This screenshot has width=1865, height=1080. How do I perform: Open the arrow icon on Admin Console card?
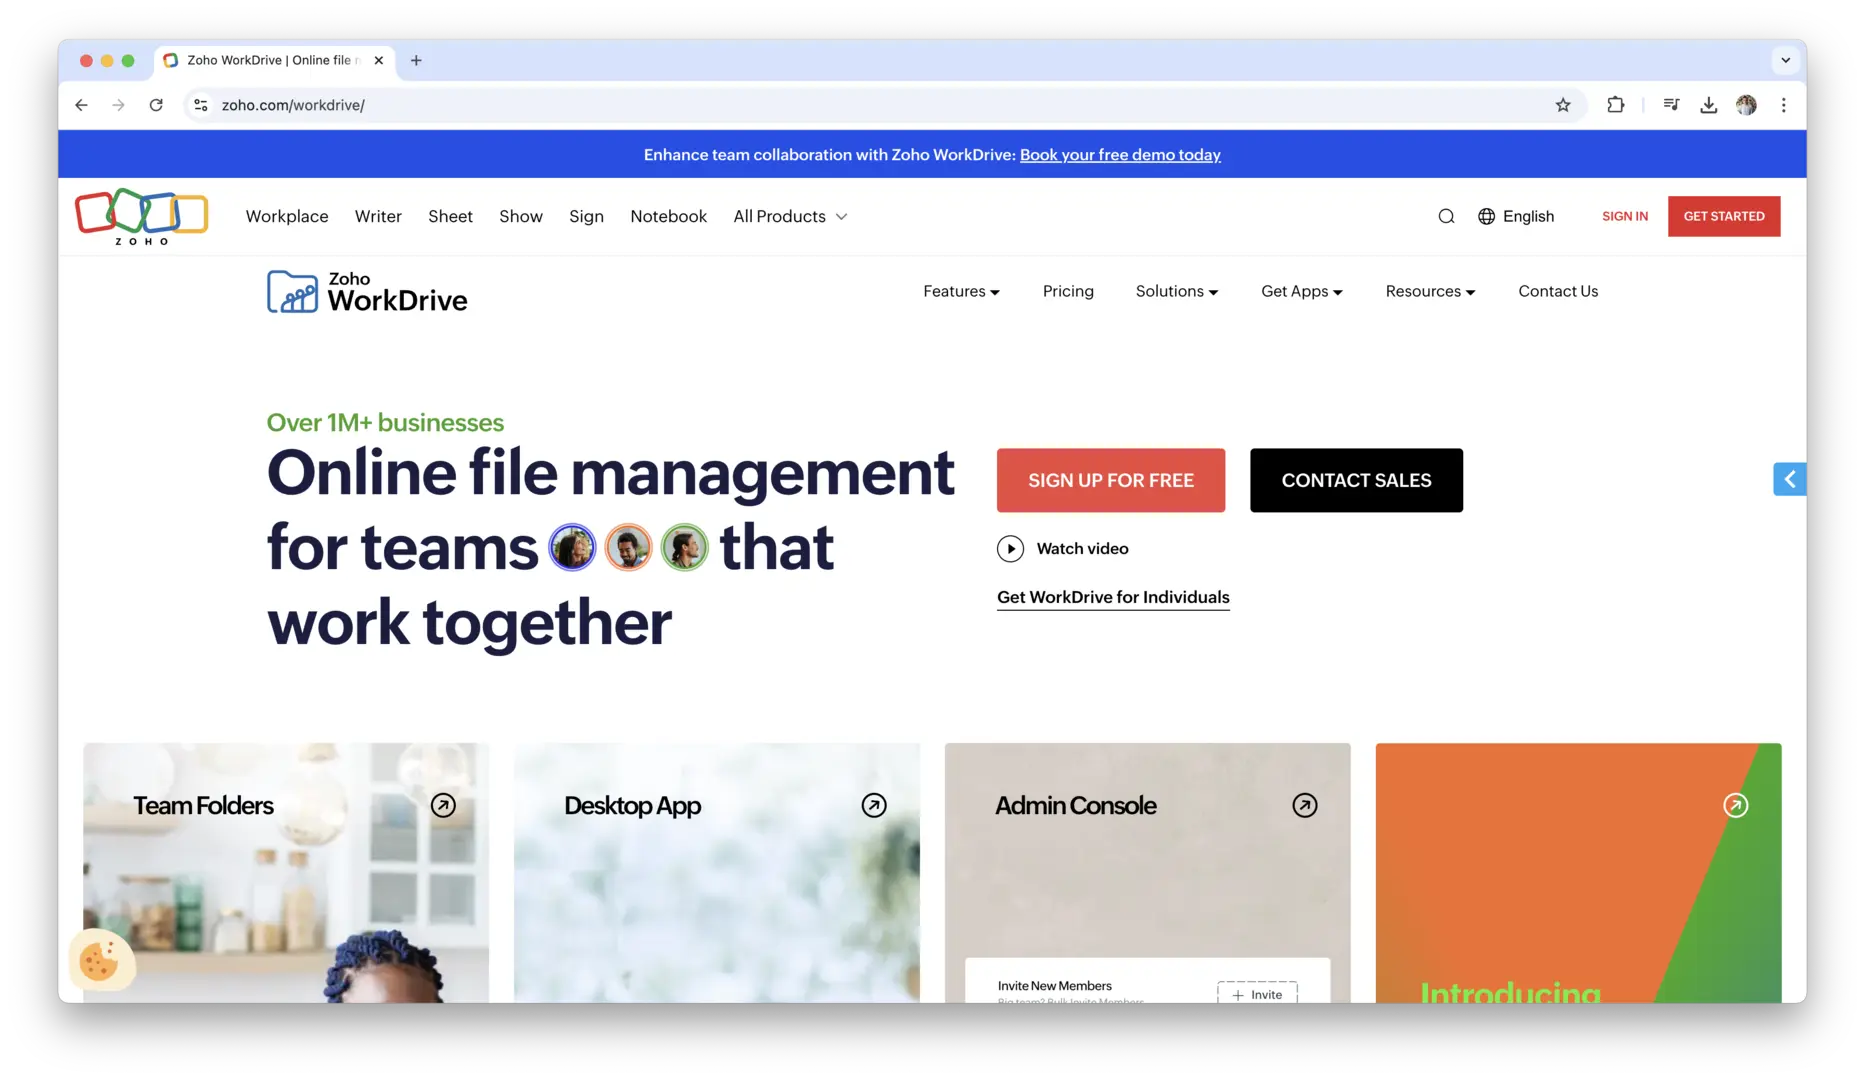1305,806
